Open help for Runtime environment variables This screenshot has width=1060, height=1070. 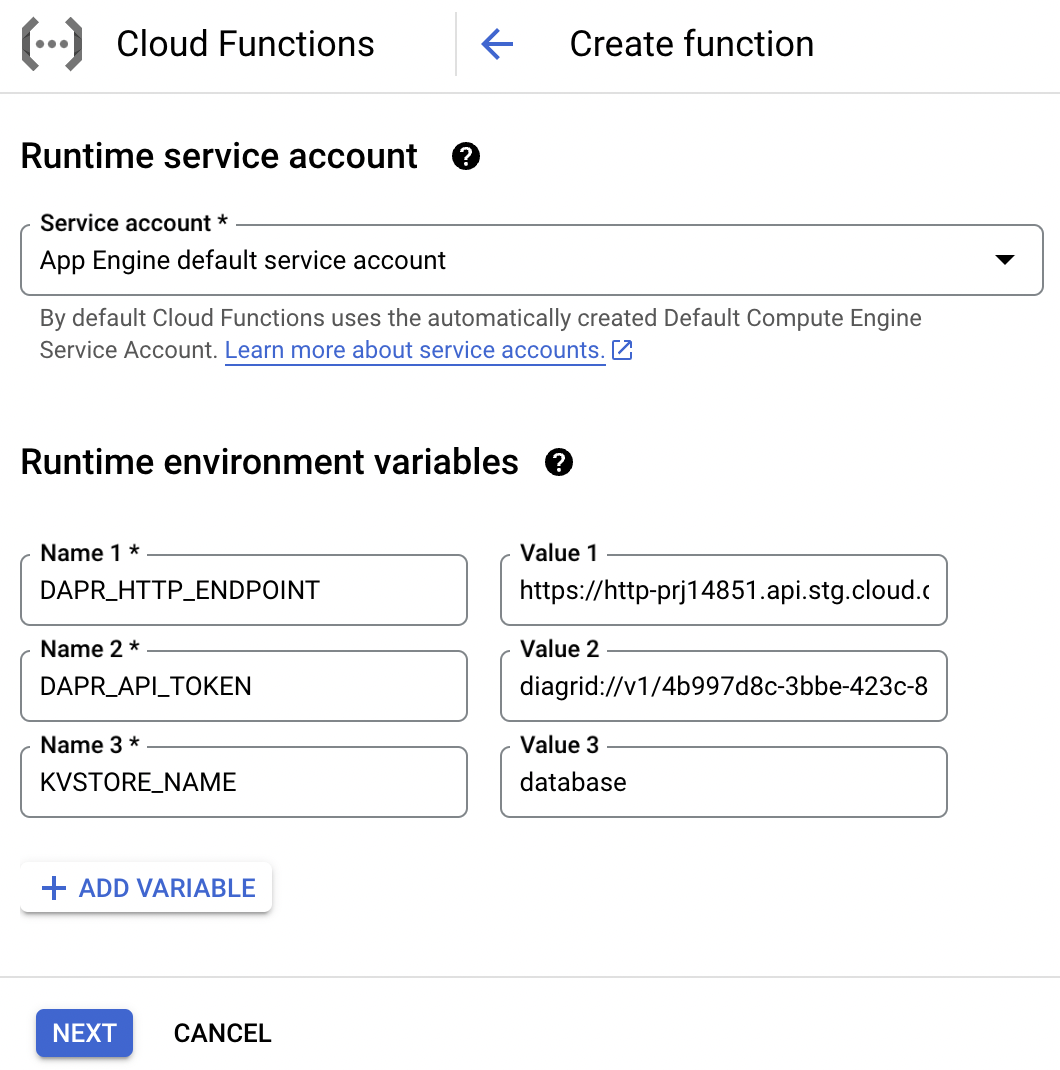tap(559, 463)
